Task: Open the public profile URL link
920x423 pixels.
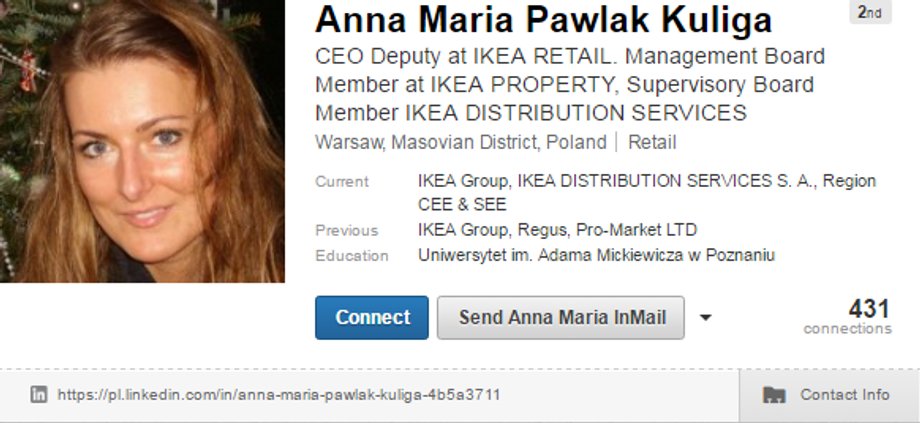Action: 279,394
